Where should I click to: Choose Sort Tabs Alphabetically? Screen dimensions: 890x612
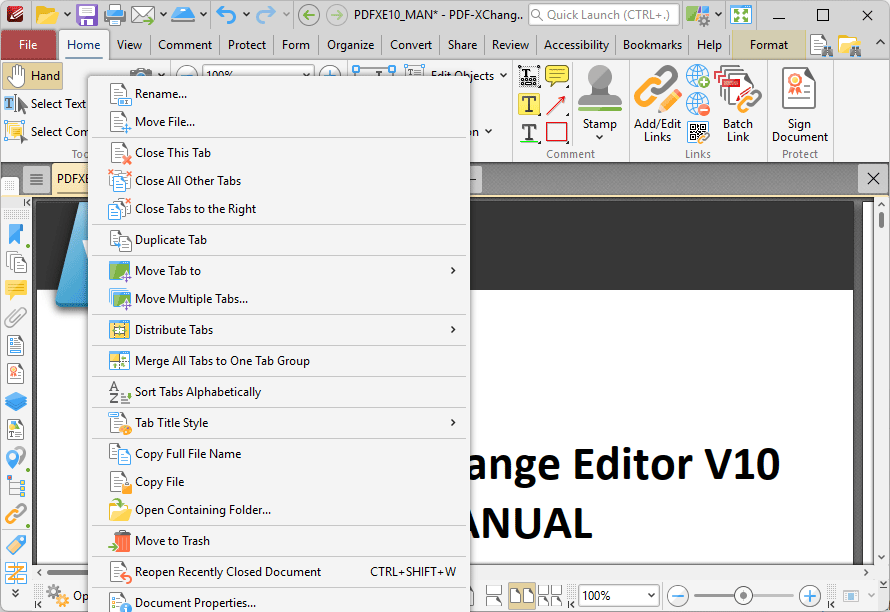coord(278,392)
